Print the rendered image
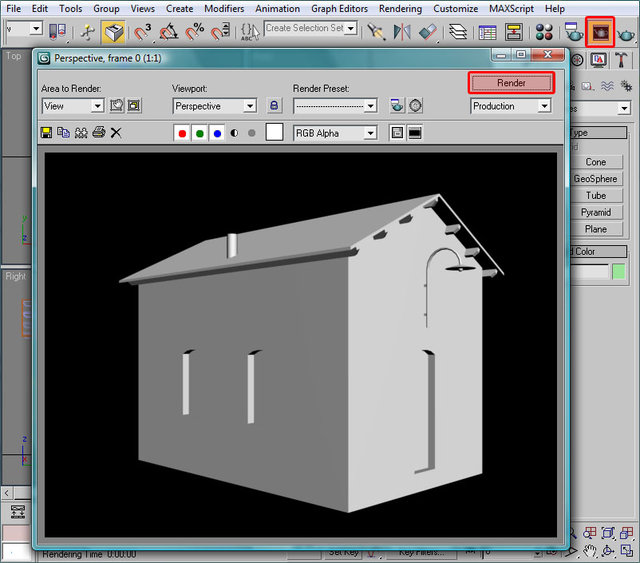640x563 pixels. 98,132
